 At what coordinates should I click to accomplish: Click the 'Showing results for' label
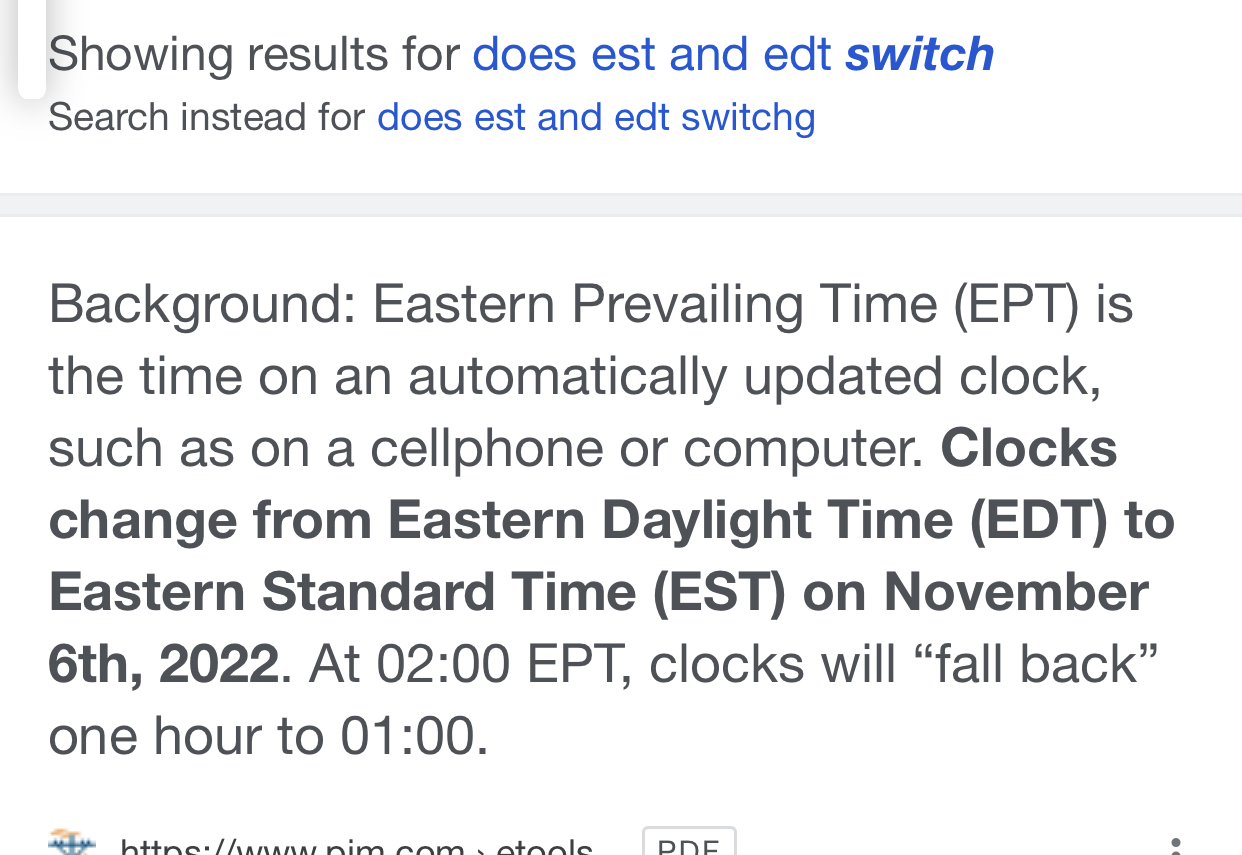[x=254, y=53]
